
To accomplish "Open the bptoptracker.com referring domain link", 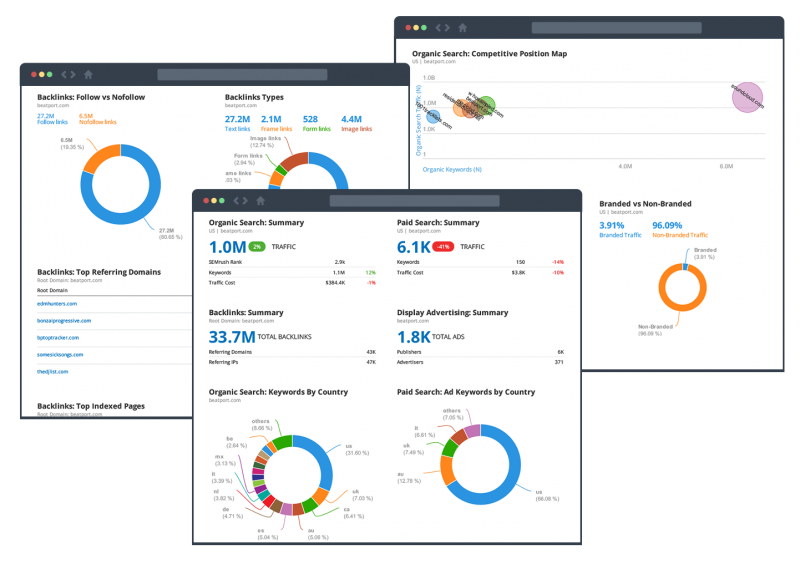I will click(58, 337).
